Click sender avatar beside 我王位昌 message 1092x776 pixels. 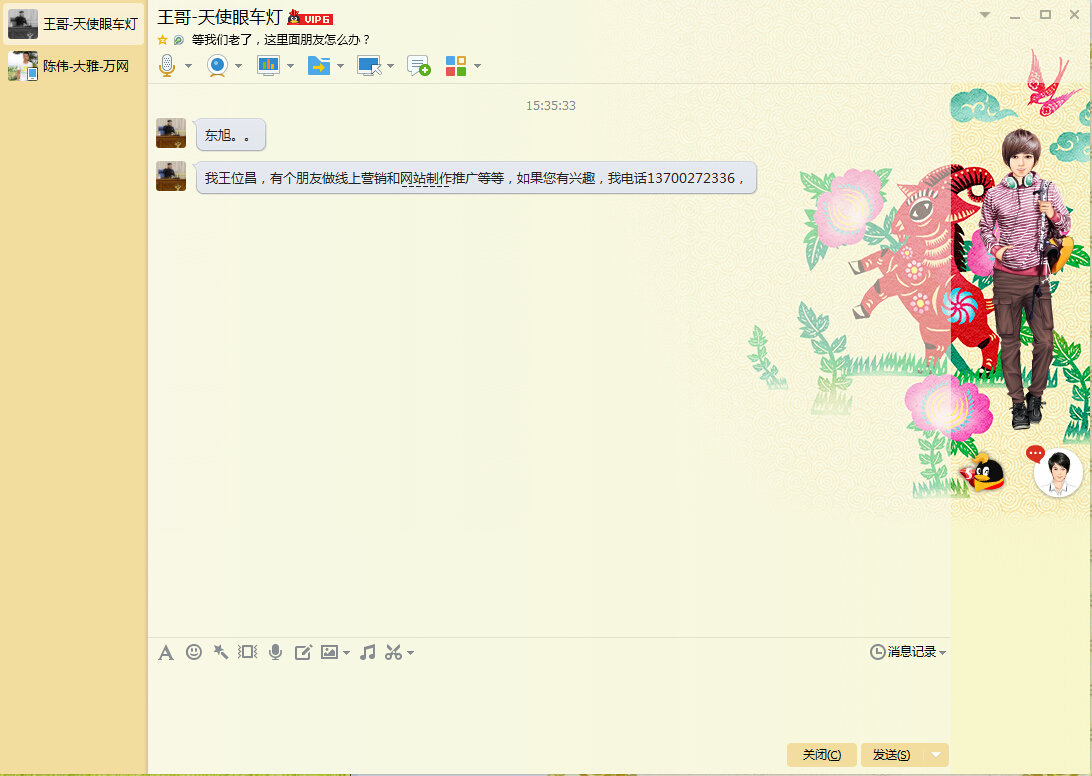[171, 176]
